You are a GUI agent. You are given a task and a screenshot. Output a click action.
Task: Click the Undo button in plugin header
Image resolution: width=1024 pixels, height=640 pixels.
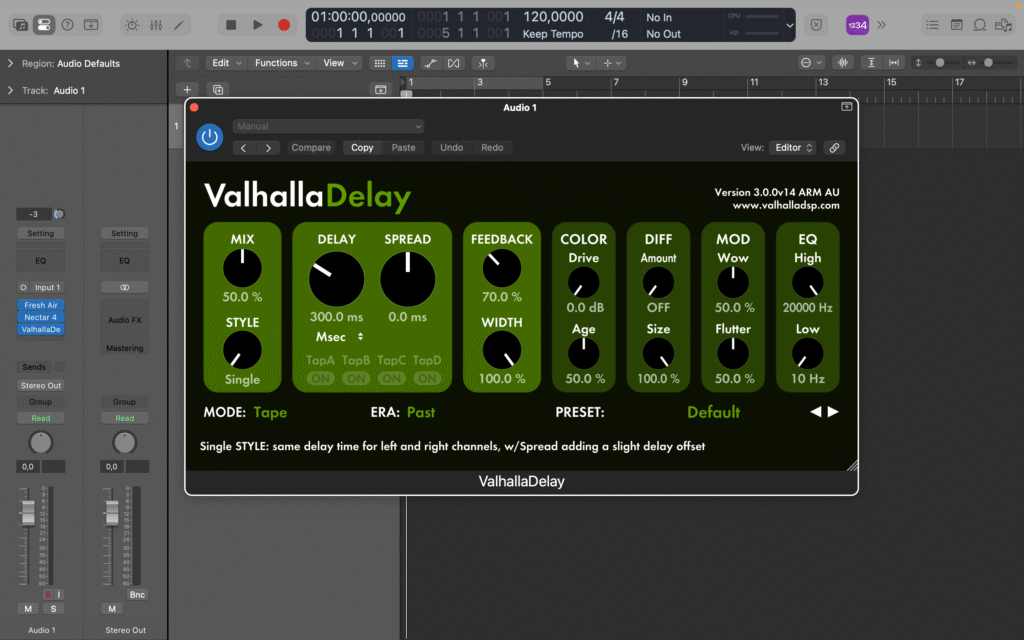(x=451, y=148)
